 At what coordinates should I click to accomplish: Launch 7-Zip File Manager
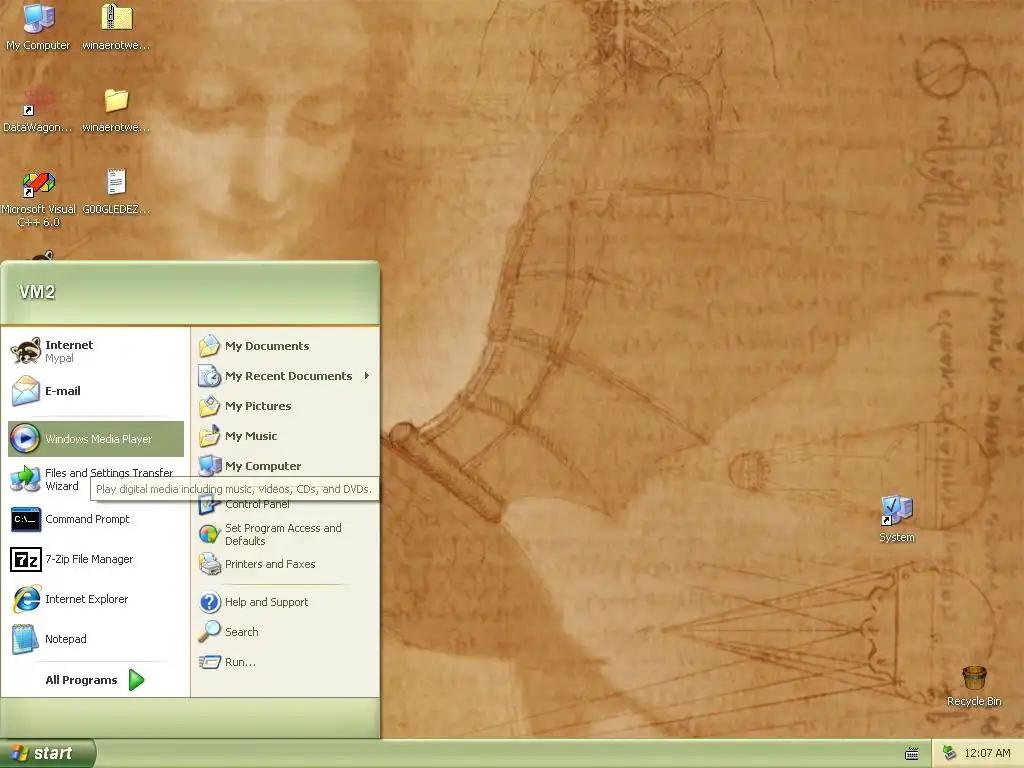(x=96, y=559)
